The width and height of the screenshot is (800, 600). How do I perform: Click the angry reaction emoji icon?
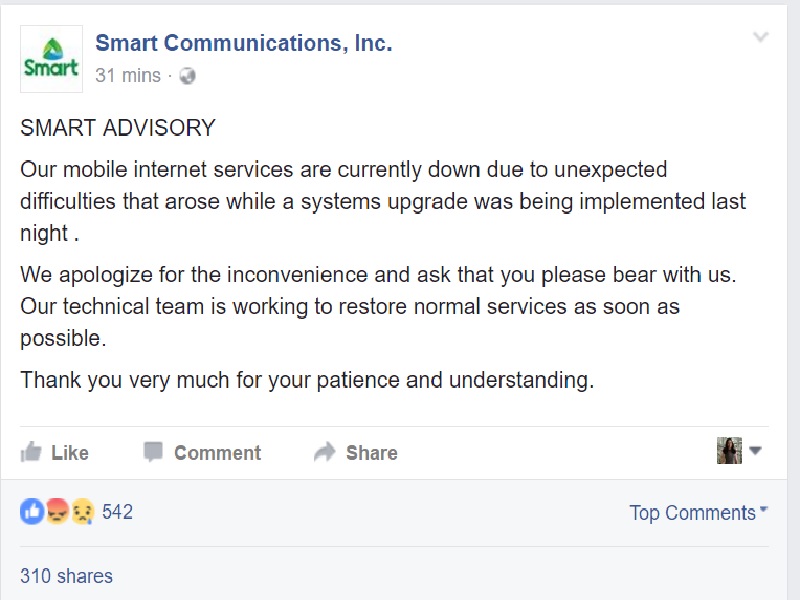[x=57, y=512]
